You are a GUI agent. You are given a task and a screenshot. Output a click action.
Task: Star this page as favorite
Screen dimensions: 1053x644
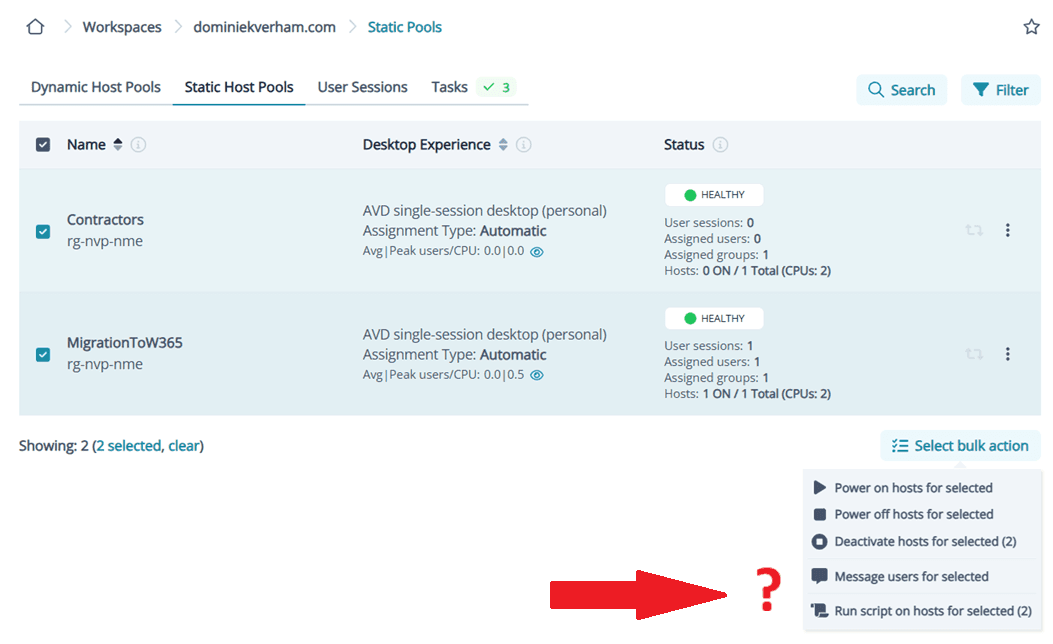1031,27
